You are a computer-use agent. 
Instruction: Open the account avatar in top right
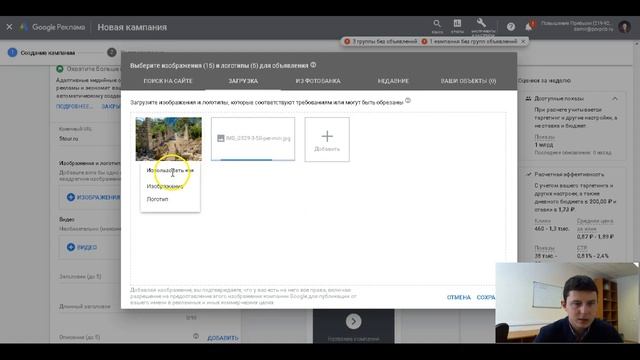624,27
